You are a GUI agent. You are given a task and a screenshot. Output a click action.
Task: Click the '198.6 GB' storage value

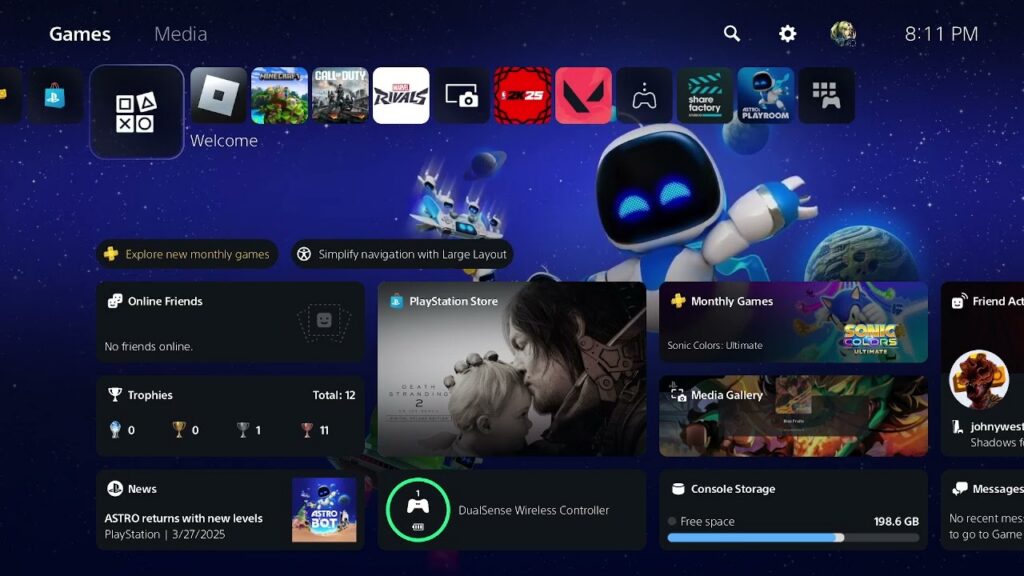896,521
